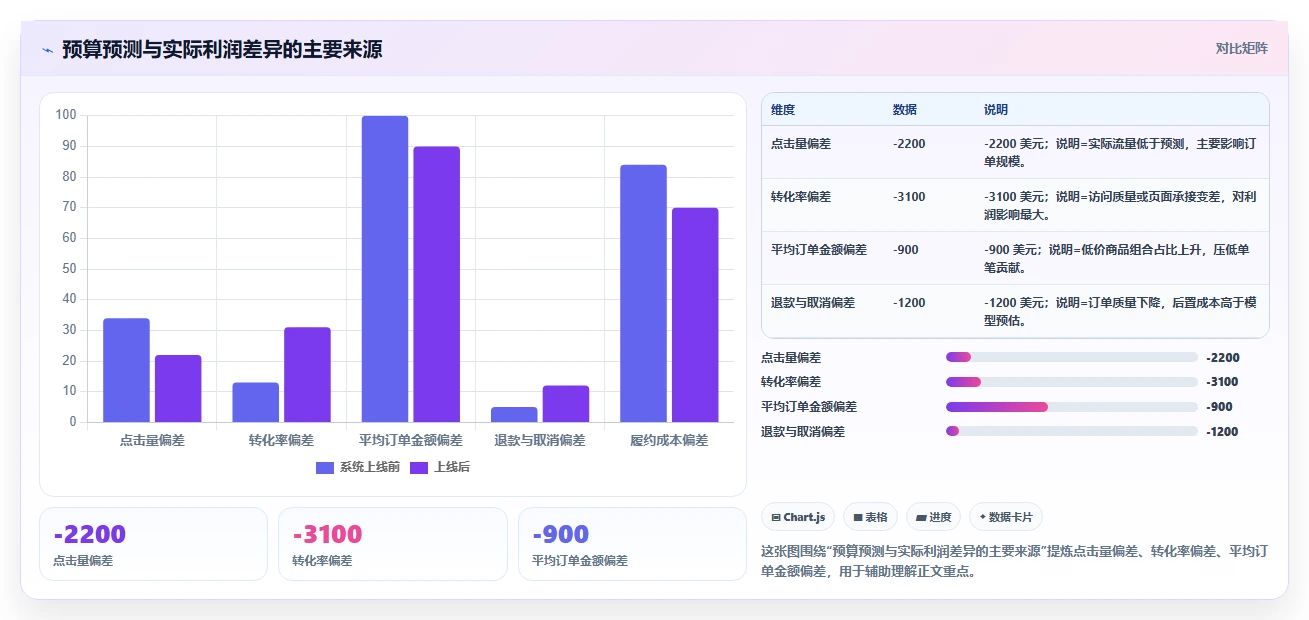Click the 系统上线前 bar for 平均订单金额偏差
1309x620 pixels.
tap(385, 269)
